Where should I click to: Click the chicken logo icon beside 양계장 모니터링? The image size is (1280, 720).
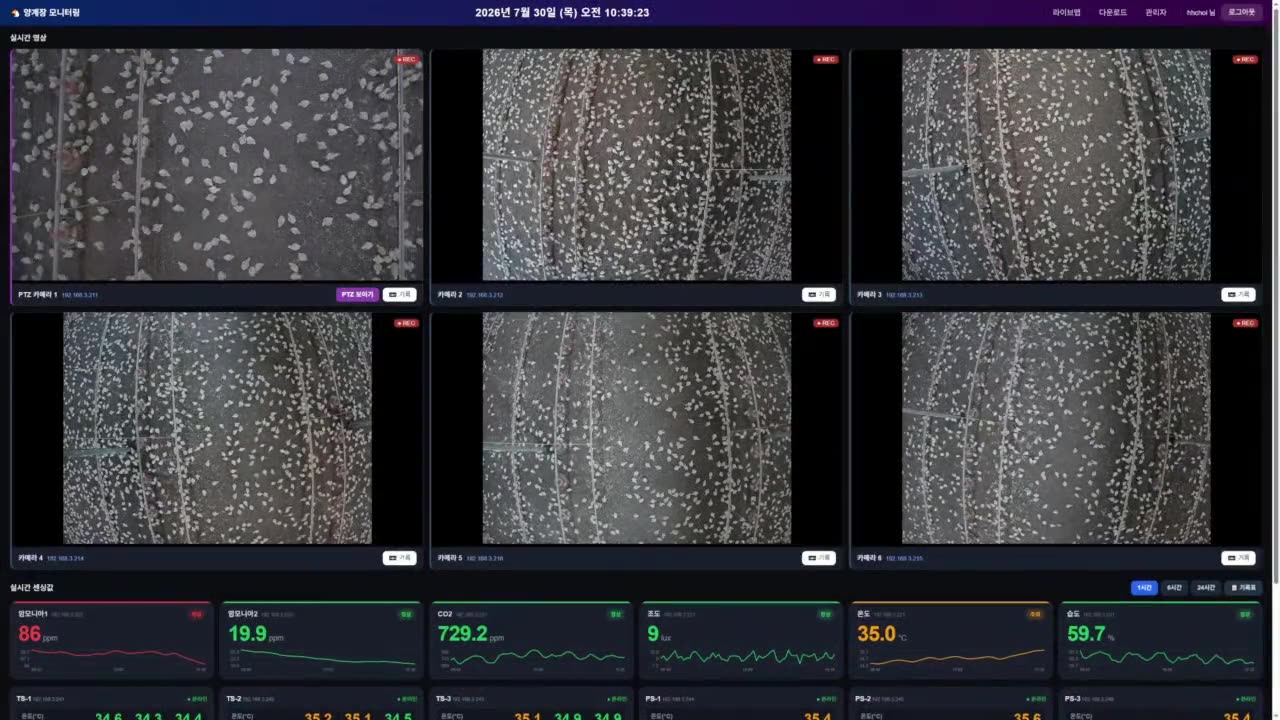click(15, 13)
